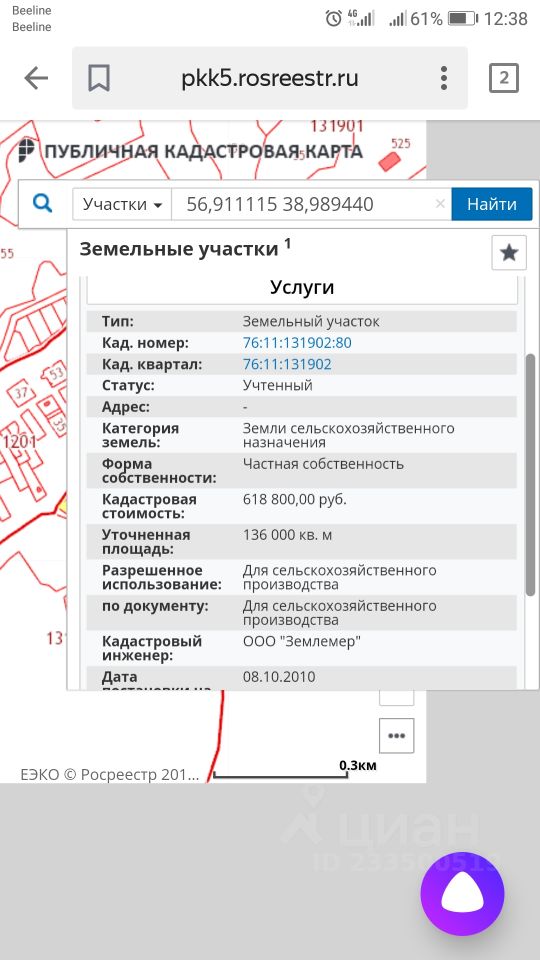The image size is (540, 960).
Task: Tap the browser back arrow
Action: [36, 78]
